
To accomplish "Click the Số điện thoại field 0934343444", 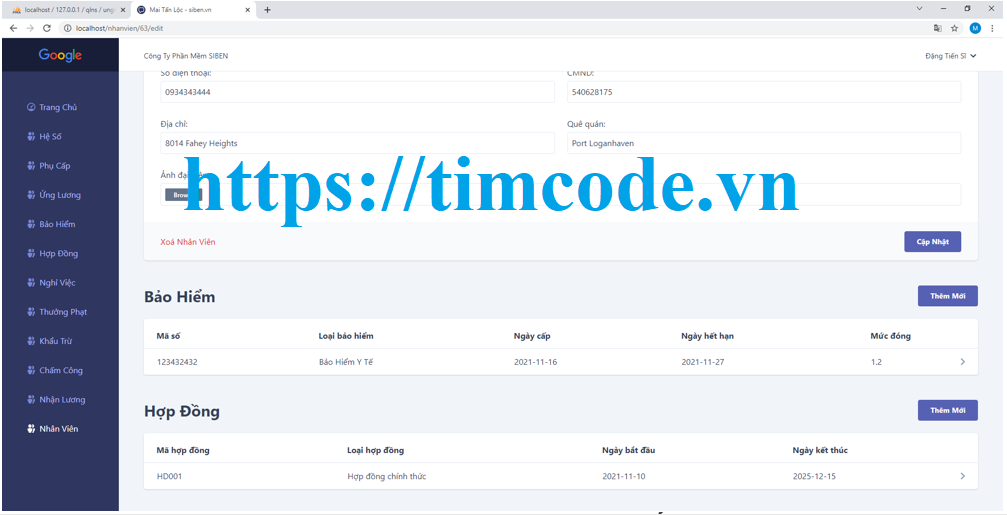I will point(357,92).
